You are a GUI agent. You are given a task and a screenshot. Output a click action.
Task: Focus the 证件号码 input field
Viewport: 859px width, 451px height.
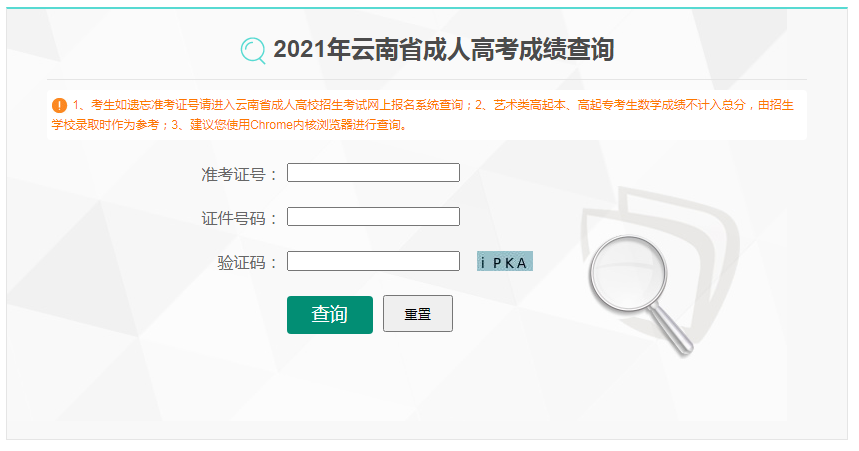(x=373, y=216)
